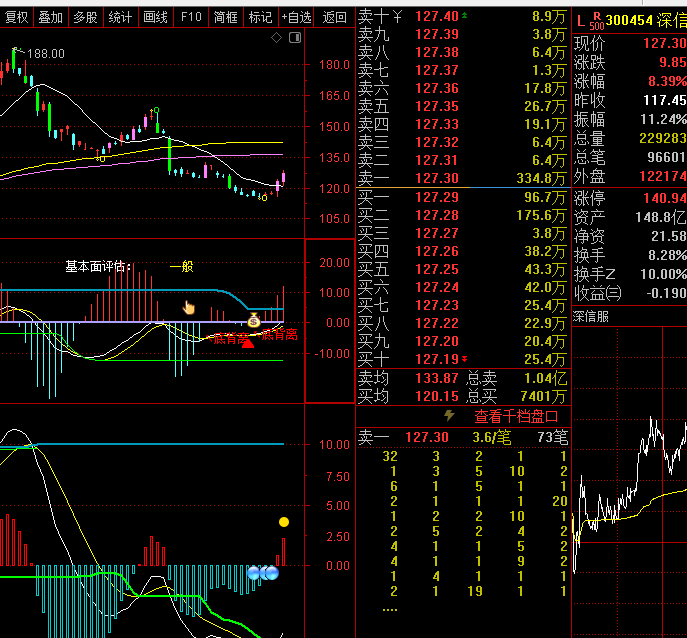Click the 复权 toolbar button

click(16, 17)
